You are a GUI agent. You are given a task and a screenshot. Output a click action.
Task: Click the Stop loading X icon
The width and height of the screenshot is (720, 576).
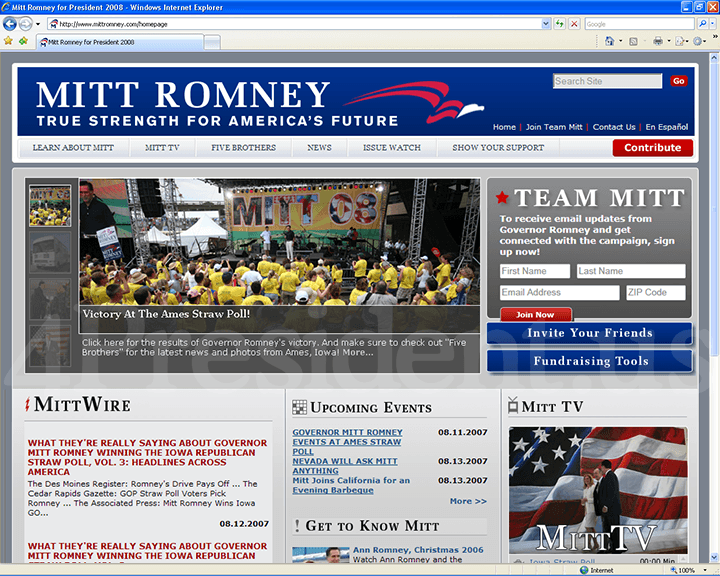[x=574, y=24]
